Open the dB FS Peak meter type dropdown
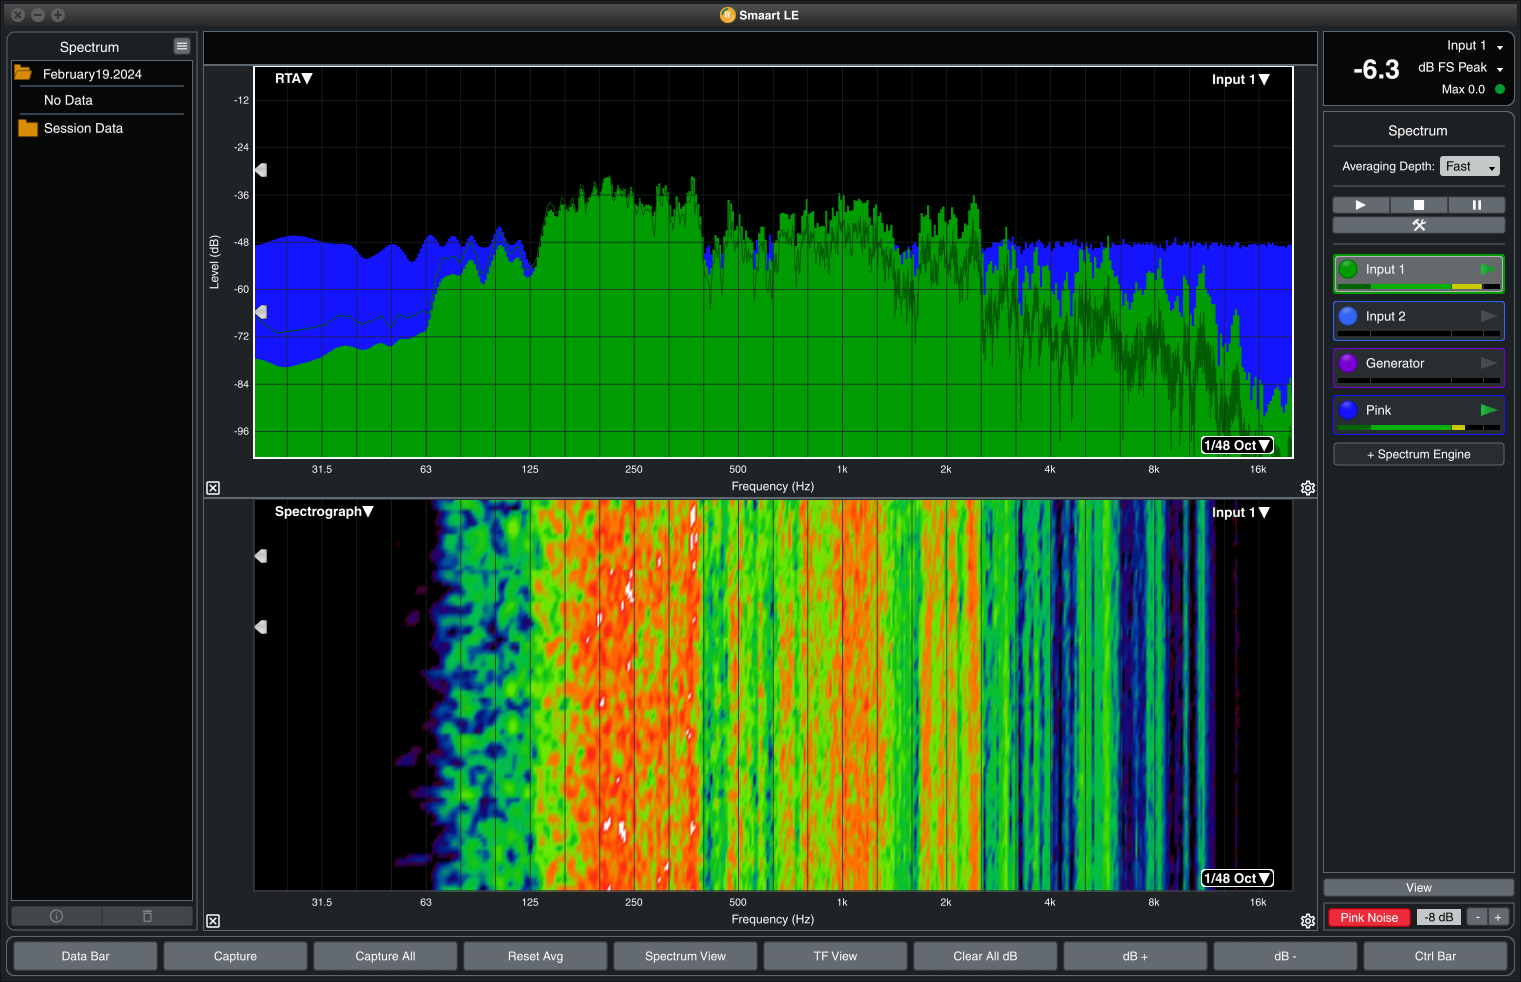This screenshot has height=982, width=1521. pos(1461,68)
